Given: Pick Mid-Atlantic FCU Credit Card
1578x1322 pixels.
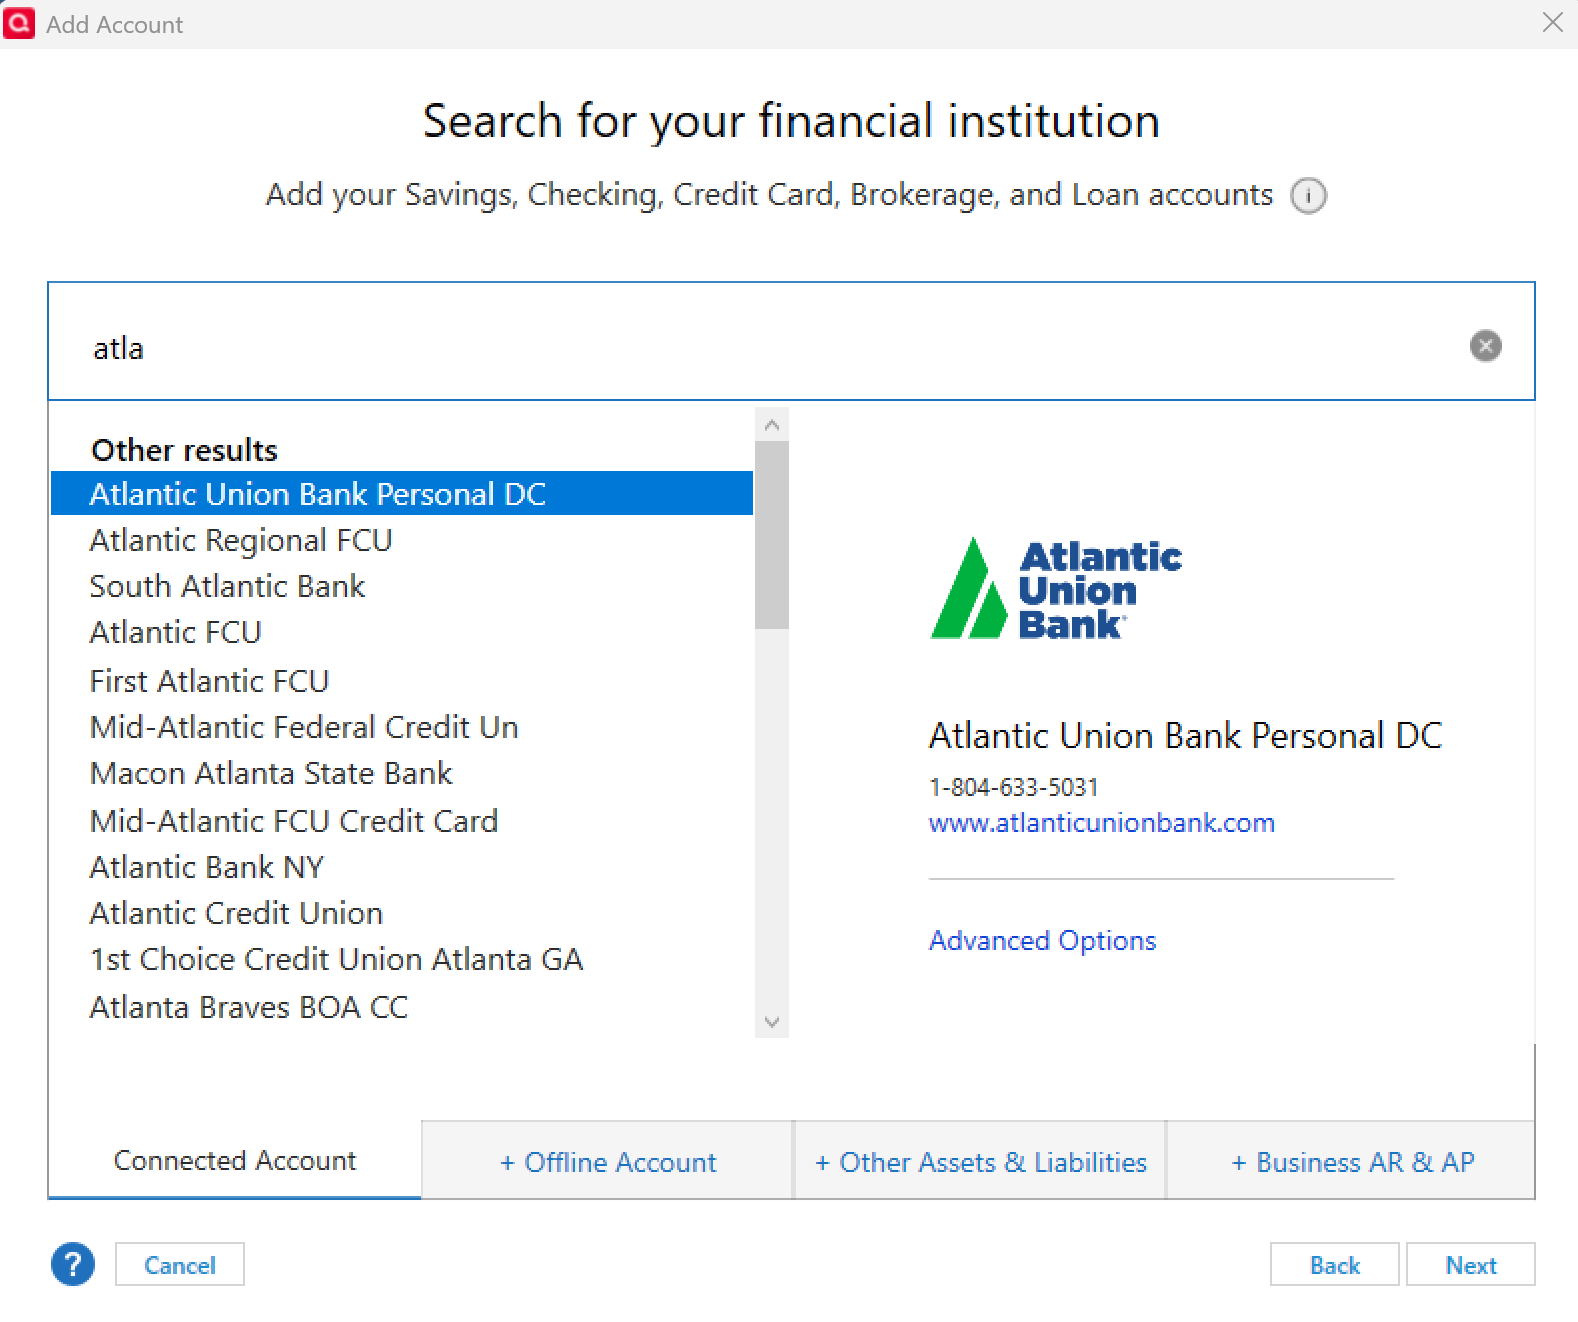Looking at the screenshot, I should pyautogui.click(x=402, y=822).
